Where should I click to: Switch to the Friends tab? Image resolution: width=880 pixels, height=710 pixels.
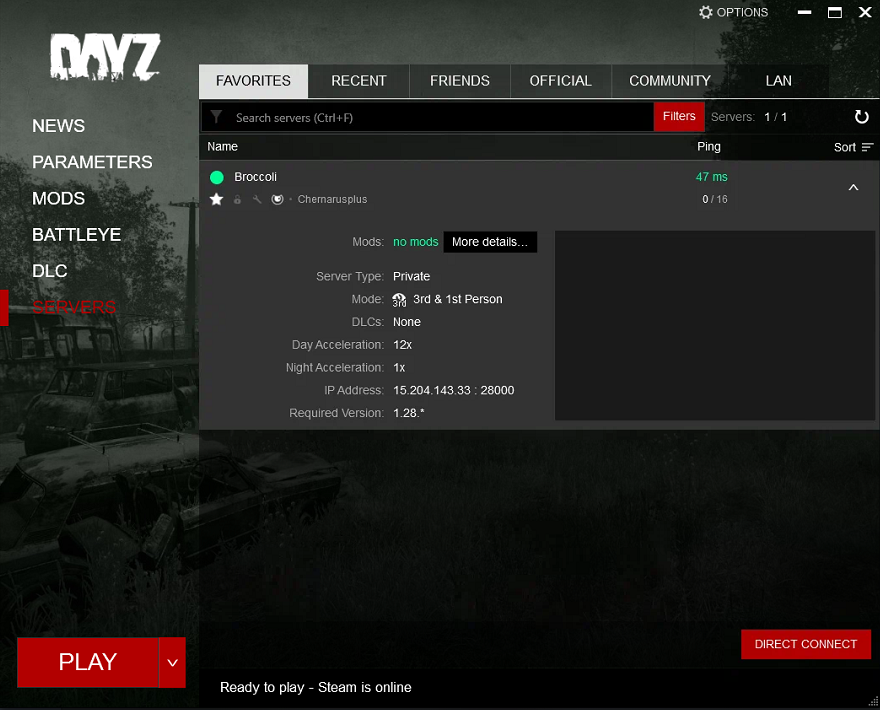460,81
